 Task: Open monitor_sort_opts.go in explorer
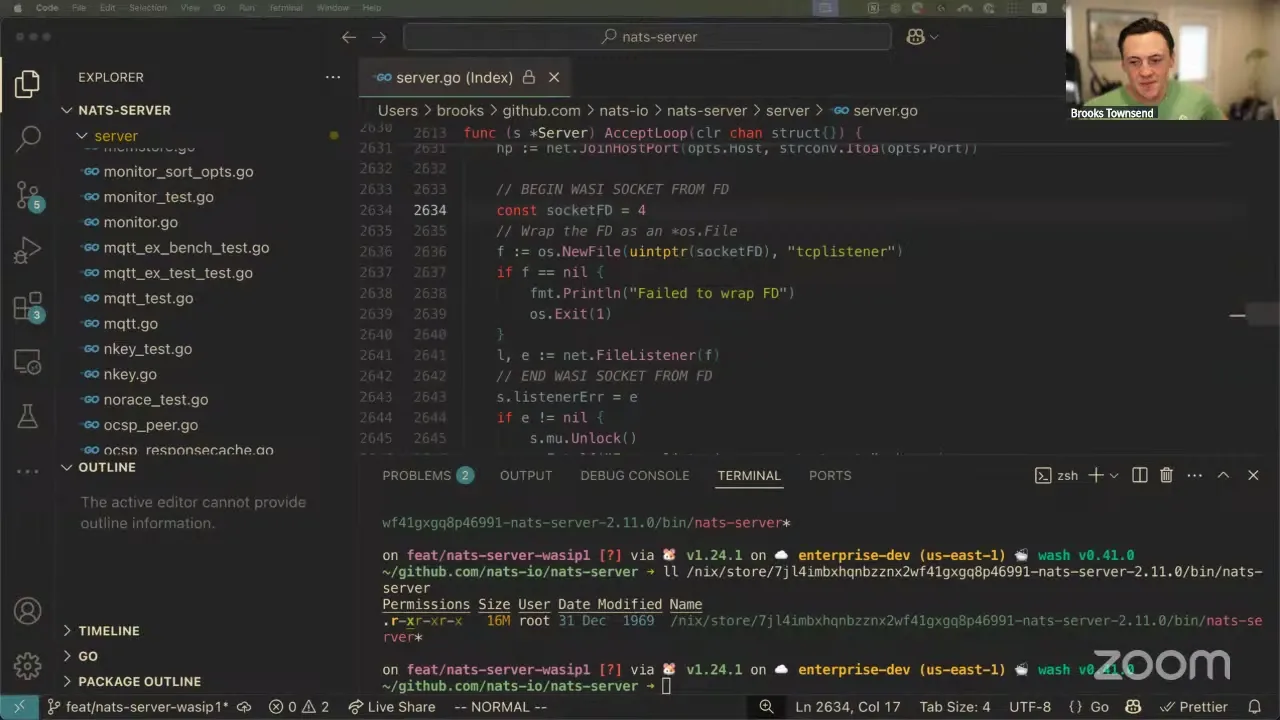[178, 172]
